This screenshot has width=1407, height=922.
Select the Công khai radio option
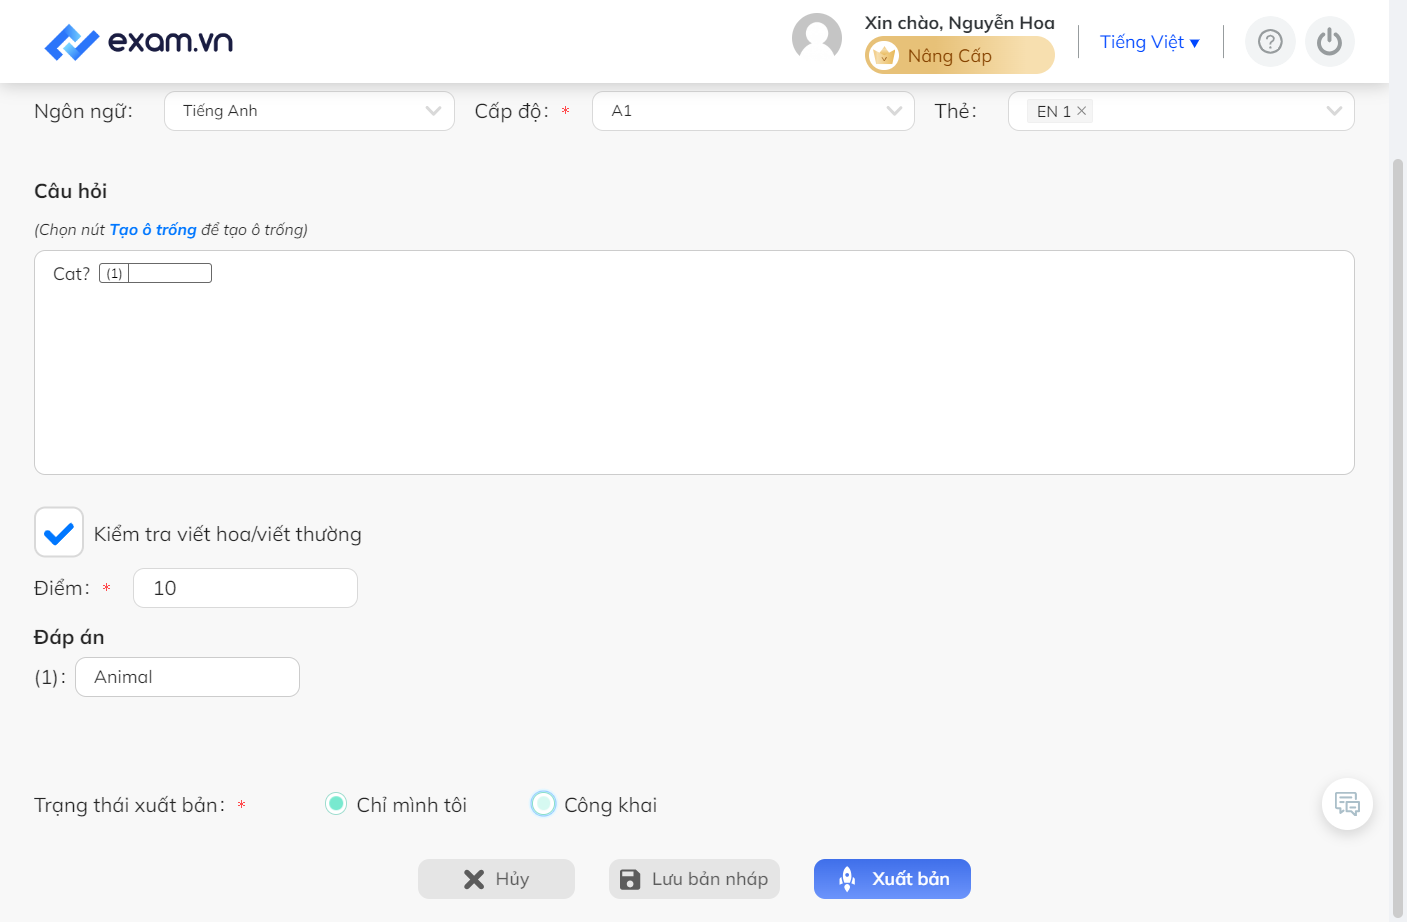pyautogui.click(x=543, y=804)
